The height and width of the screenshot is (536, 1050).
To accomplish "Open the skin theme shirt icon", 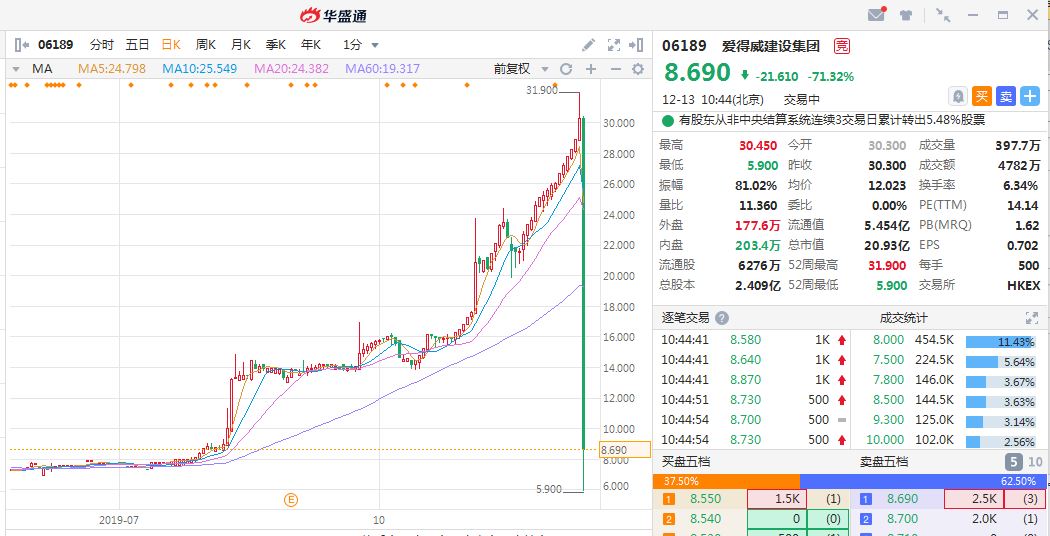I will click(x=906, y=15).
